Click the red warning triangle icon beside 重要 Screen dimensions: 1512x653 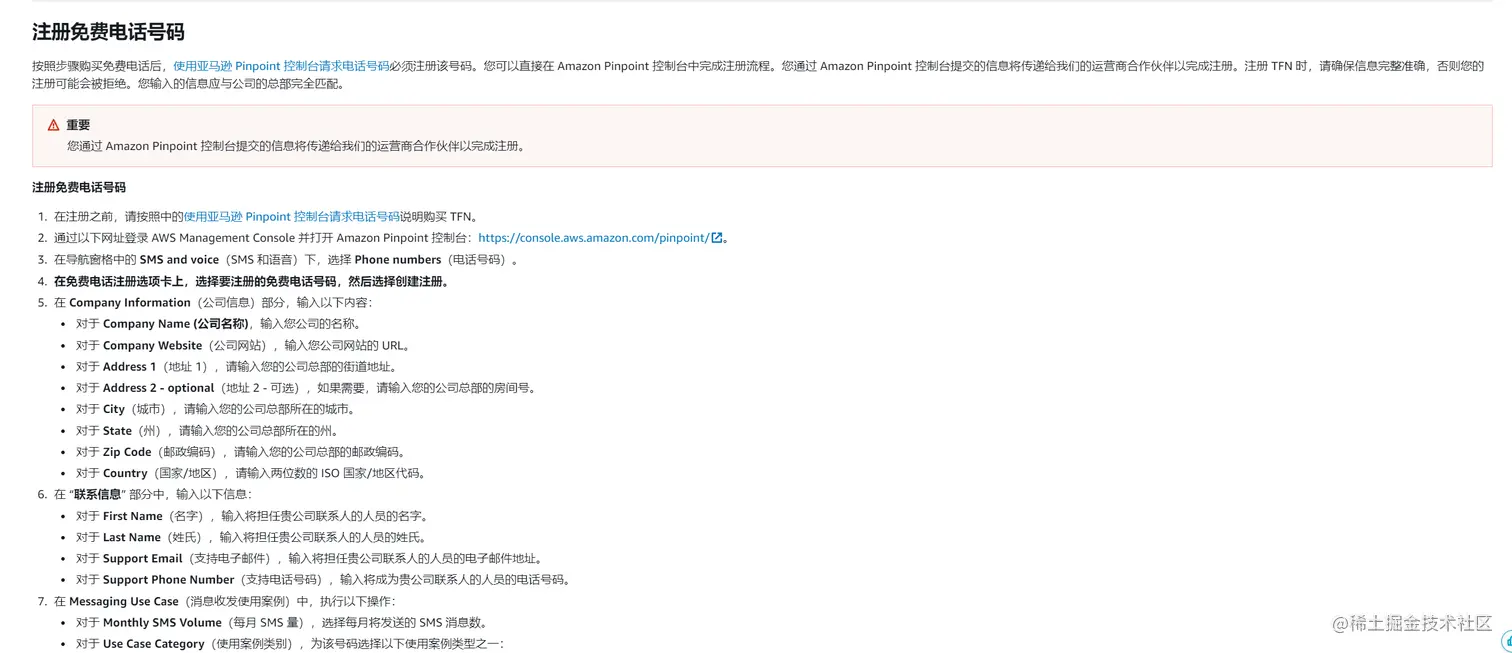[54, 125]
